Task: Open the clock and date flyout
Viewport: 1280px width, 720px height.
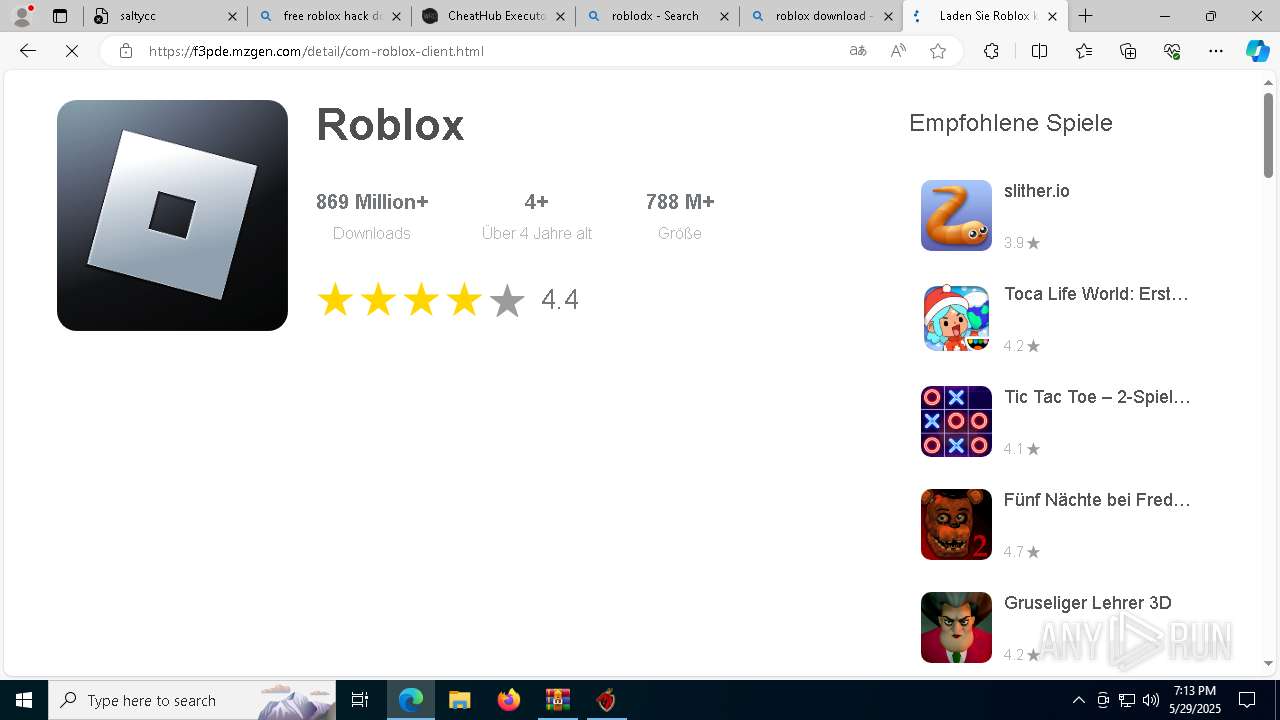Action: [x=1194, y=700]
